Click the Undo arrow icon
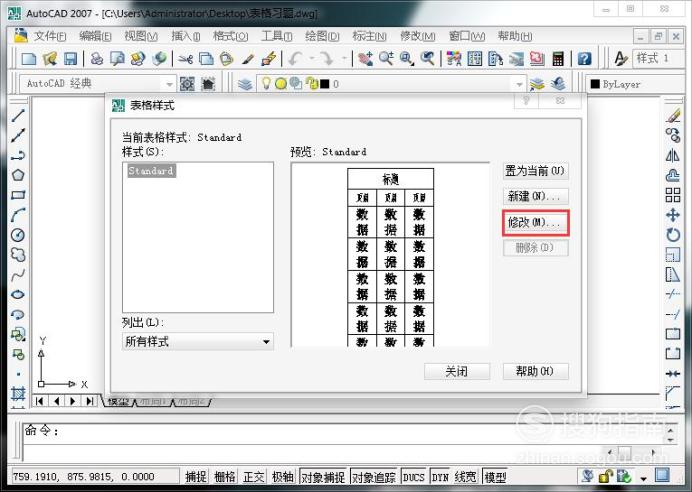The image size is (692, 492). [295, 58]
